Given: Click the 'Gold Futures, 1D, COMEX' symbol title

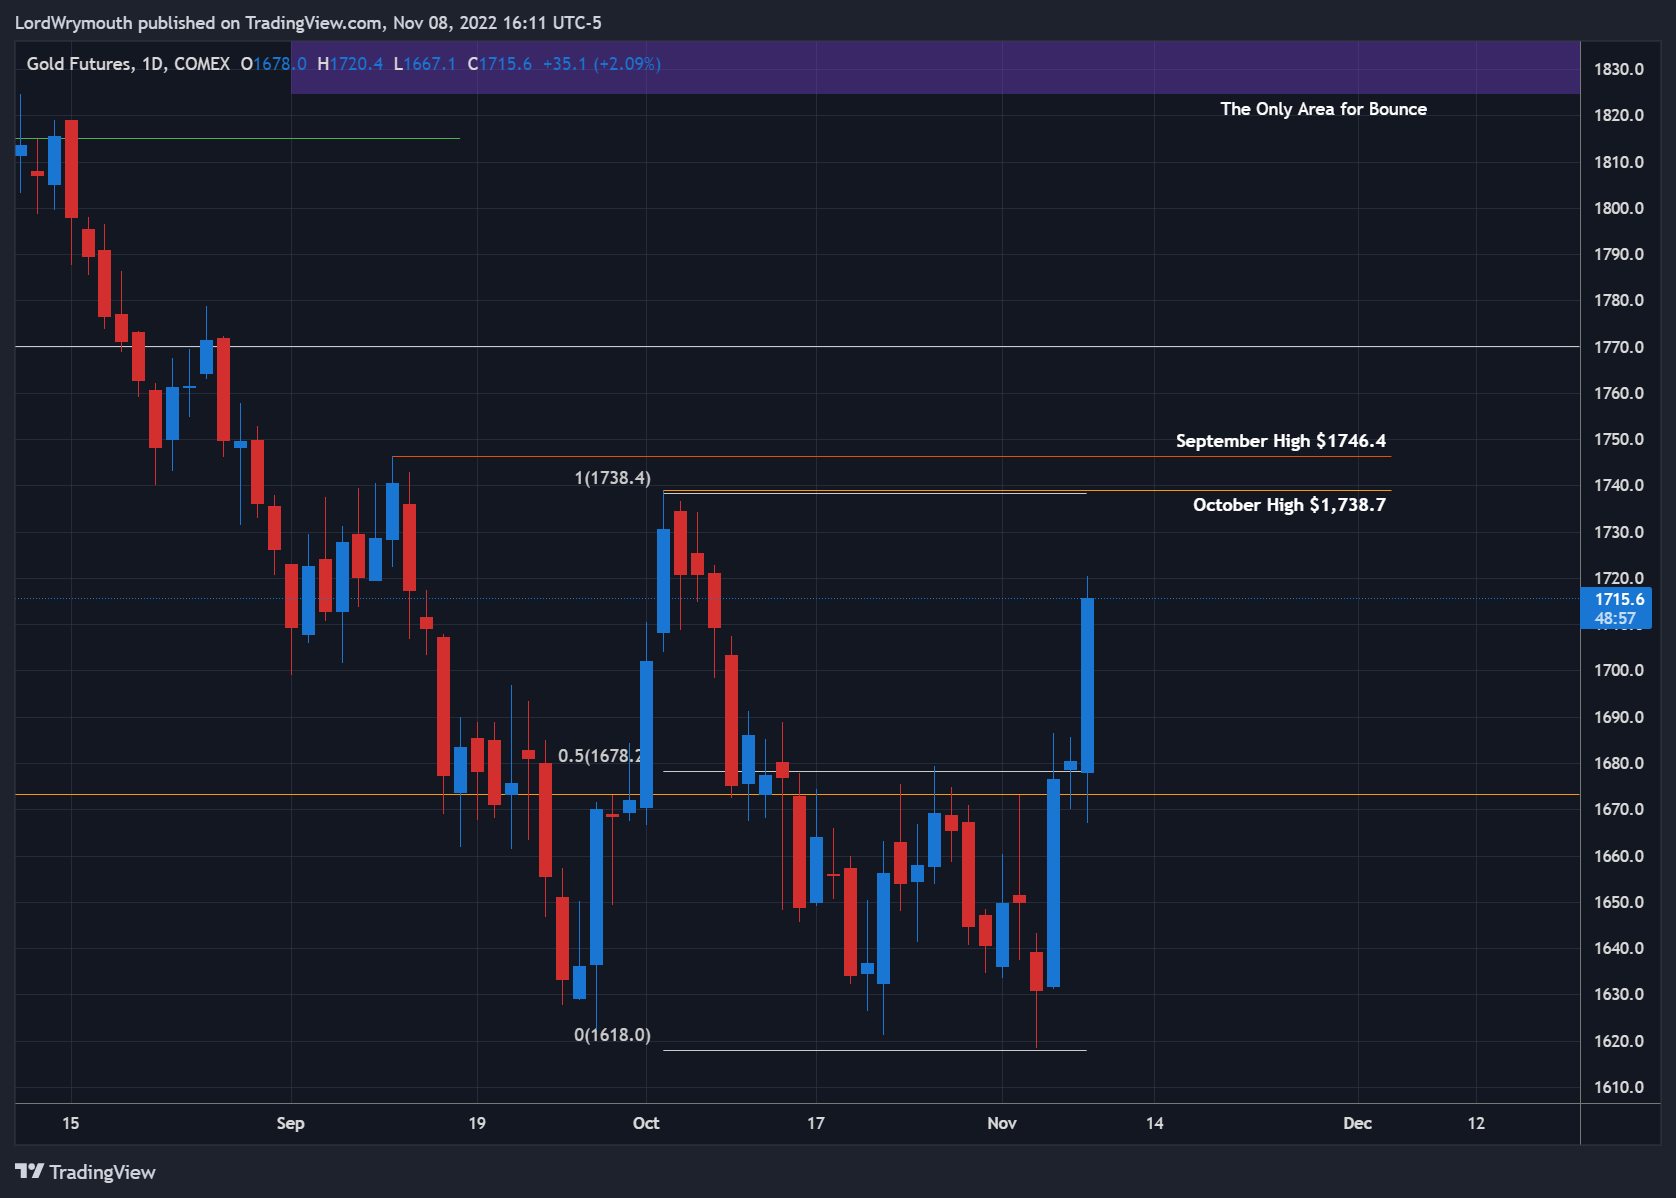Looking at the screenshot, I should tap(128, 64).
